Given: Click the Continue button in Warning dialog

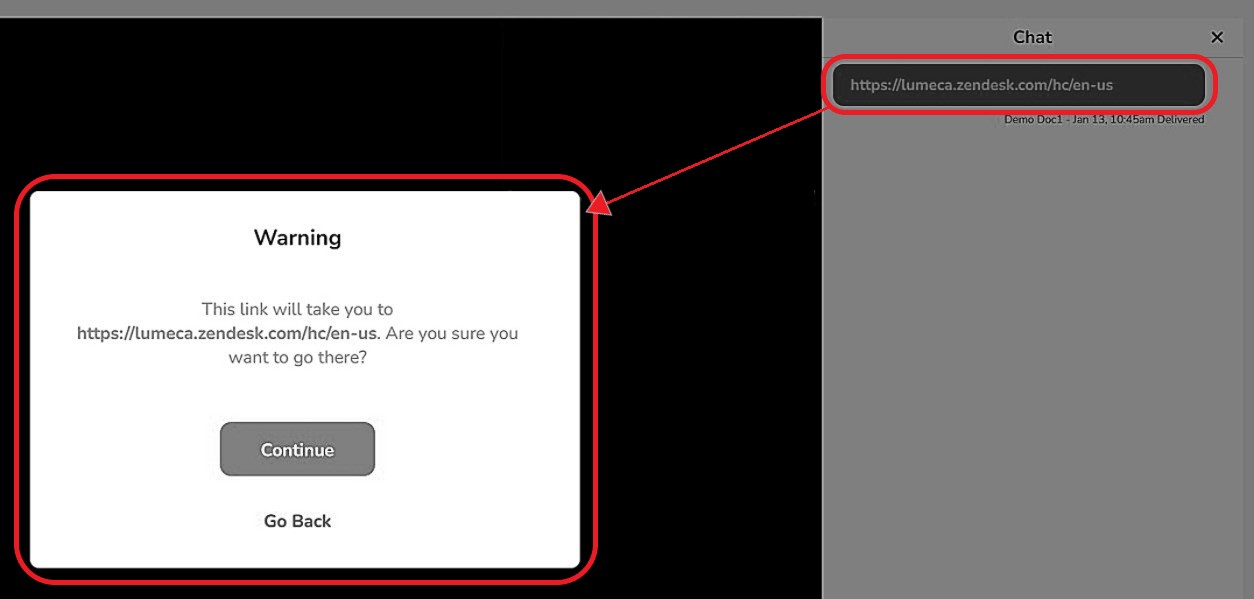Looking at the screenshot, I should (x=297, y=449).
